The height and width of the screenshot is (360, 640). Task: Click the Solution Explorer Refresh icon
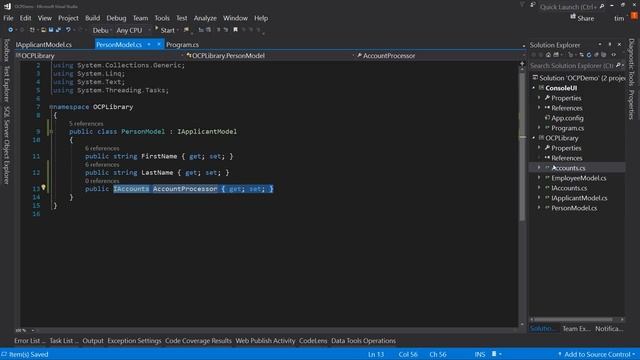pyautogui.click(x=589, y=55)
